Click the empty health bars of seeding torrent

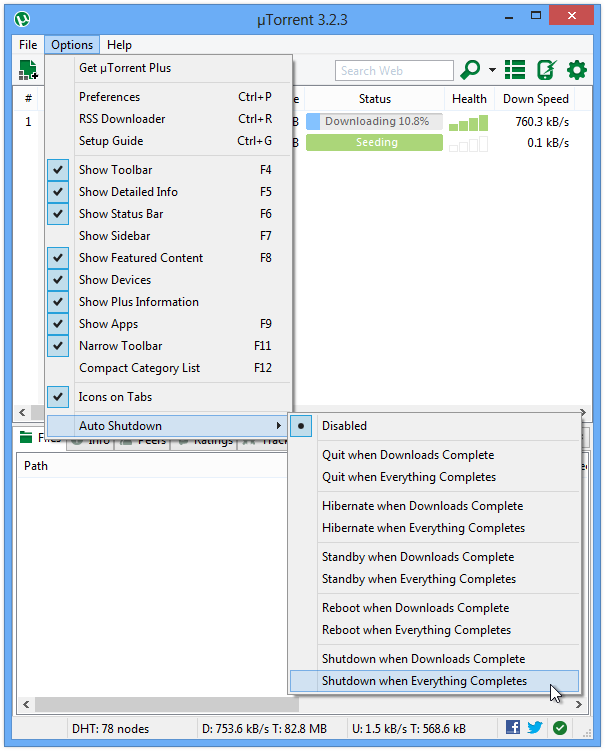coord(469,144)
